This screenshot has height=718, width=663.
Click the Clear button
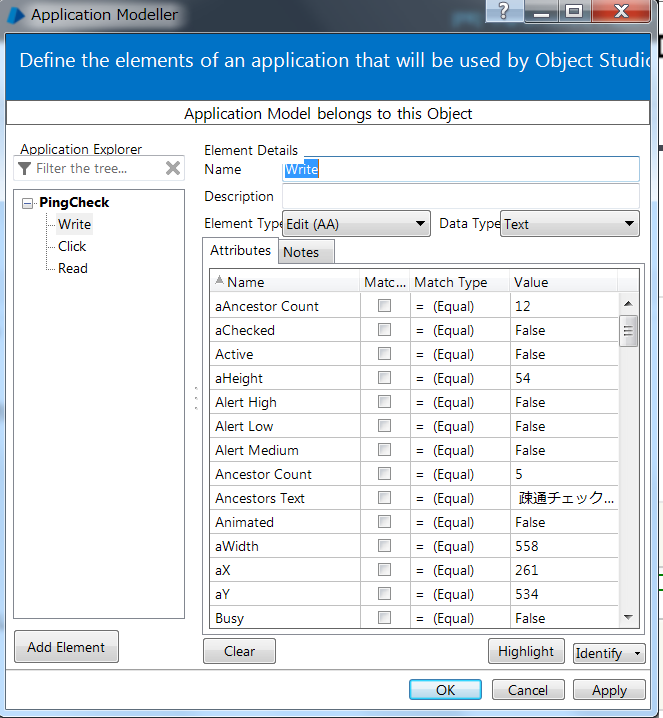[x=239, y=651]
